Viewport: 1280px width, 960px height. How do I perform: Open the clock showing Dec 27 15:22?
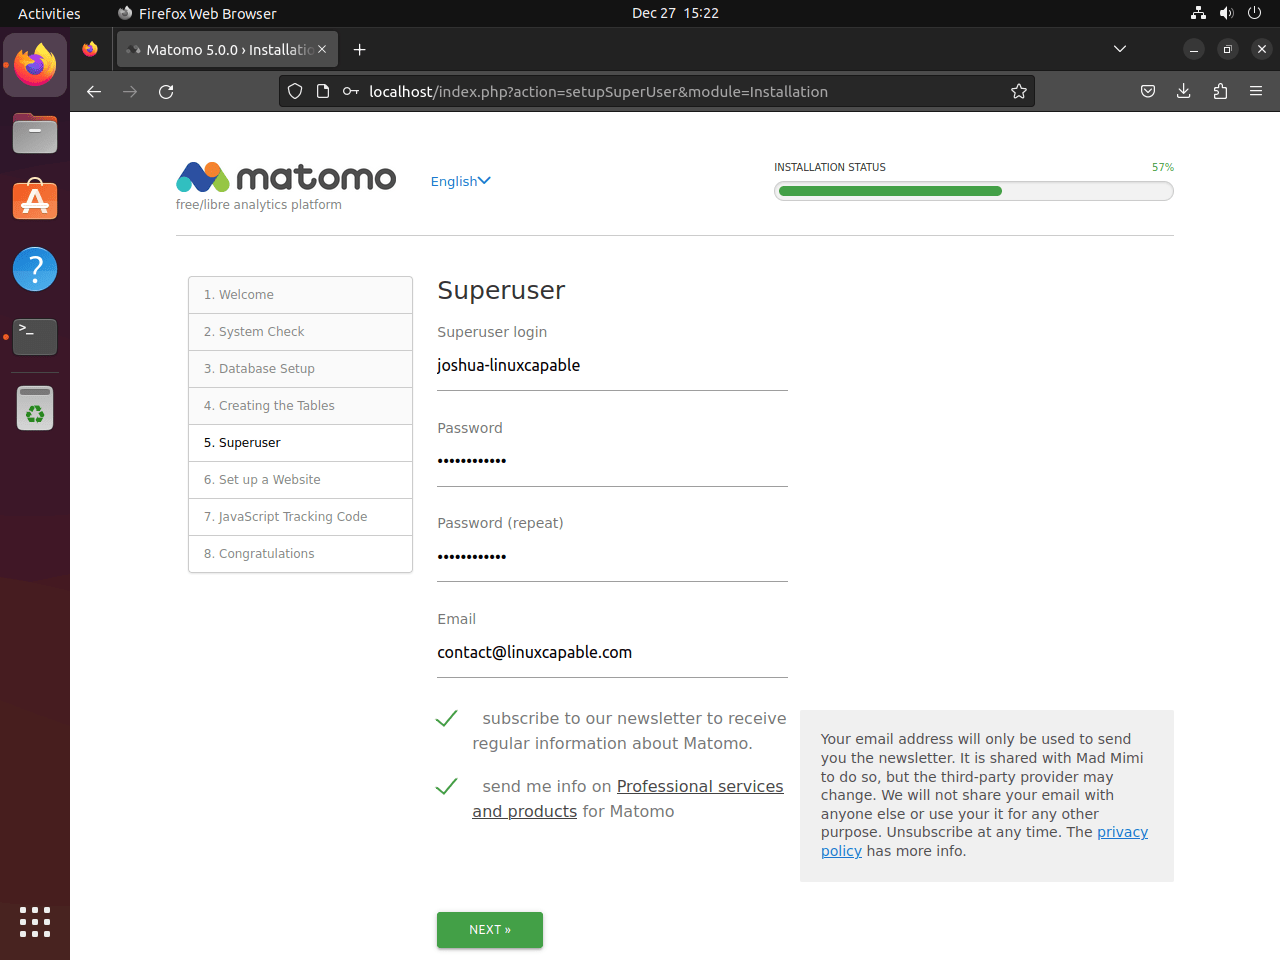click(x=675, y=13)
